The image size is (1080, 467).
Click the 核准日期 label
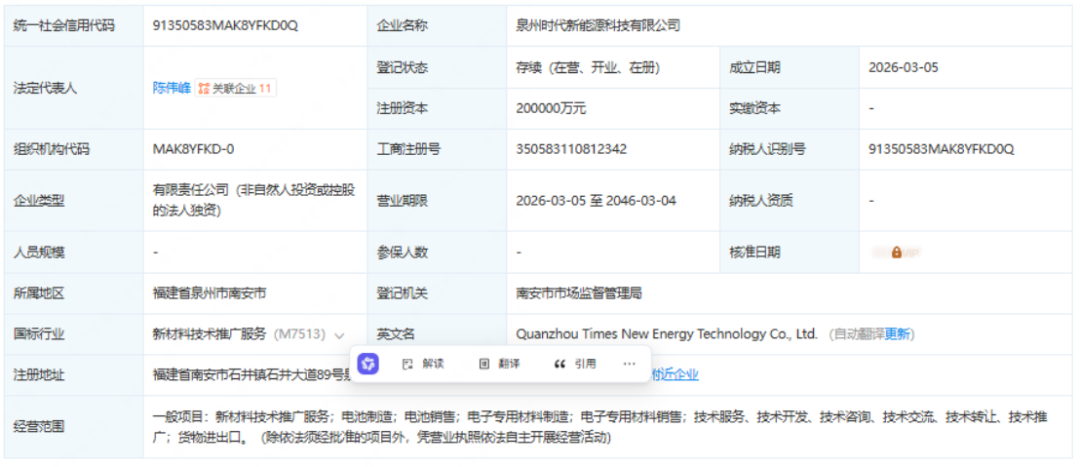[x=755, y=252]
